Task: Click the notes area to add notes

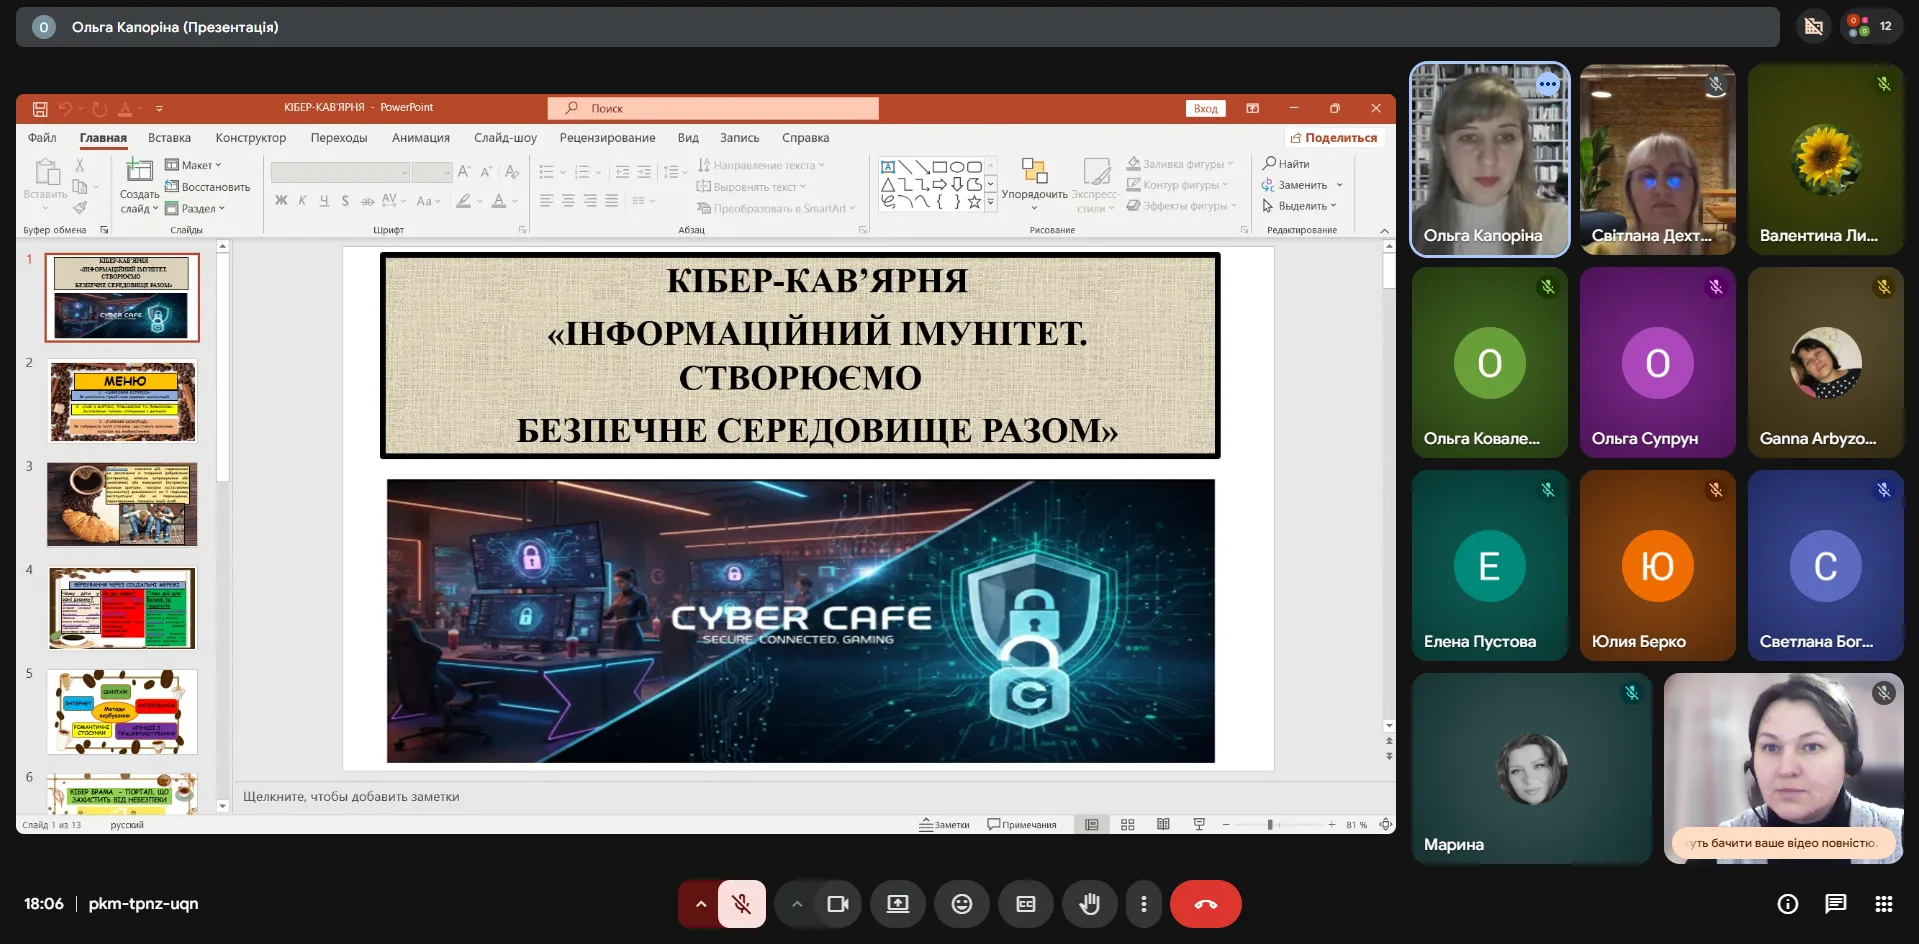Action: coord(808,797)
